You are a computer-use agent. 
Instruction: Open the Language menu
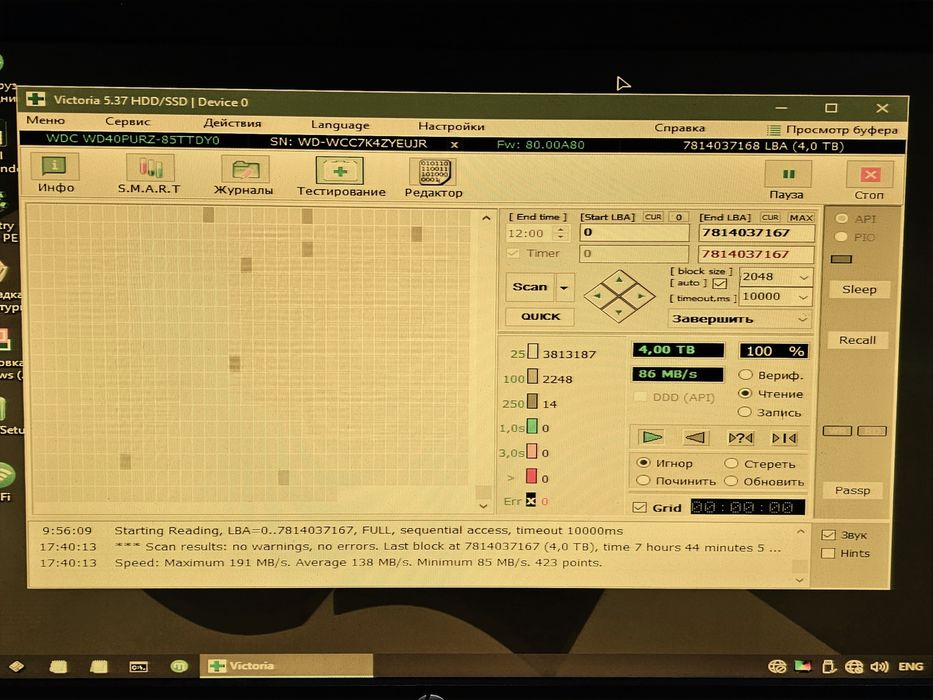[x=340, y=125]
